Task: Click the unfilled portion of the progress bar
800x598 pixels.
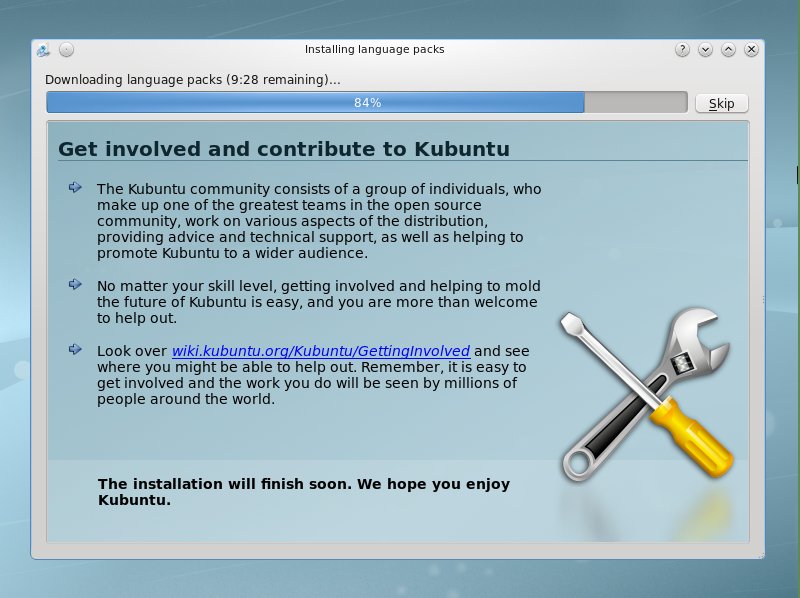Action: 640,101
